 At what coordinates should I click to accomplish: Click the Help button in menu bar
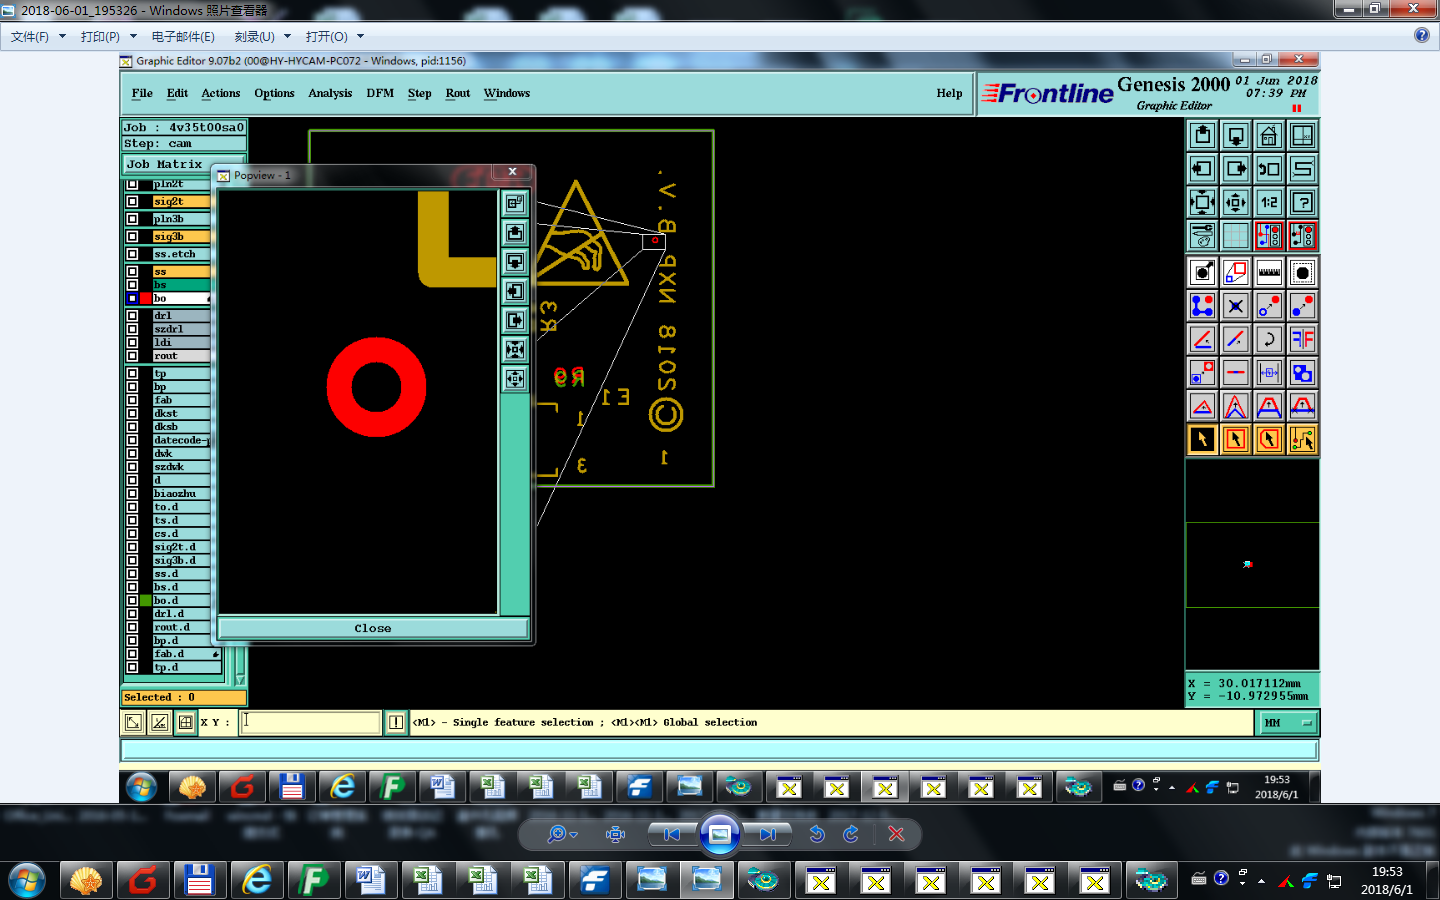pyautogui.click(x=949, y=93)
